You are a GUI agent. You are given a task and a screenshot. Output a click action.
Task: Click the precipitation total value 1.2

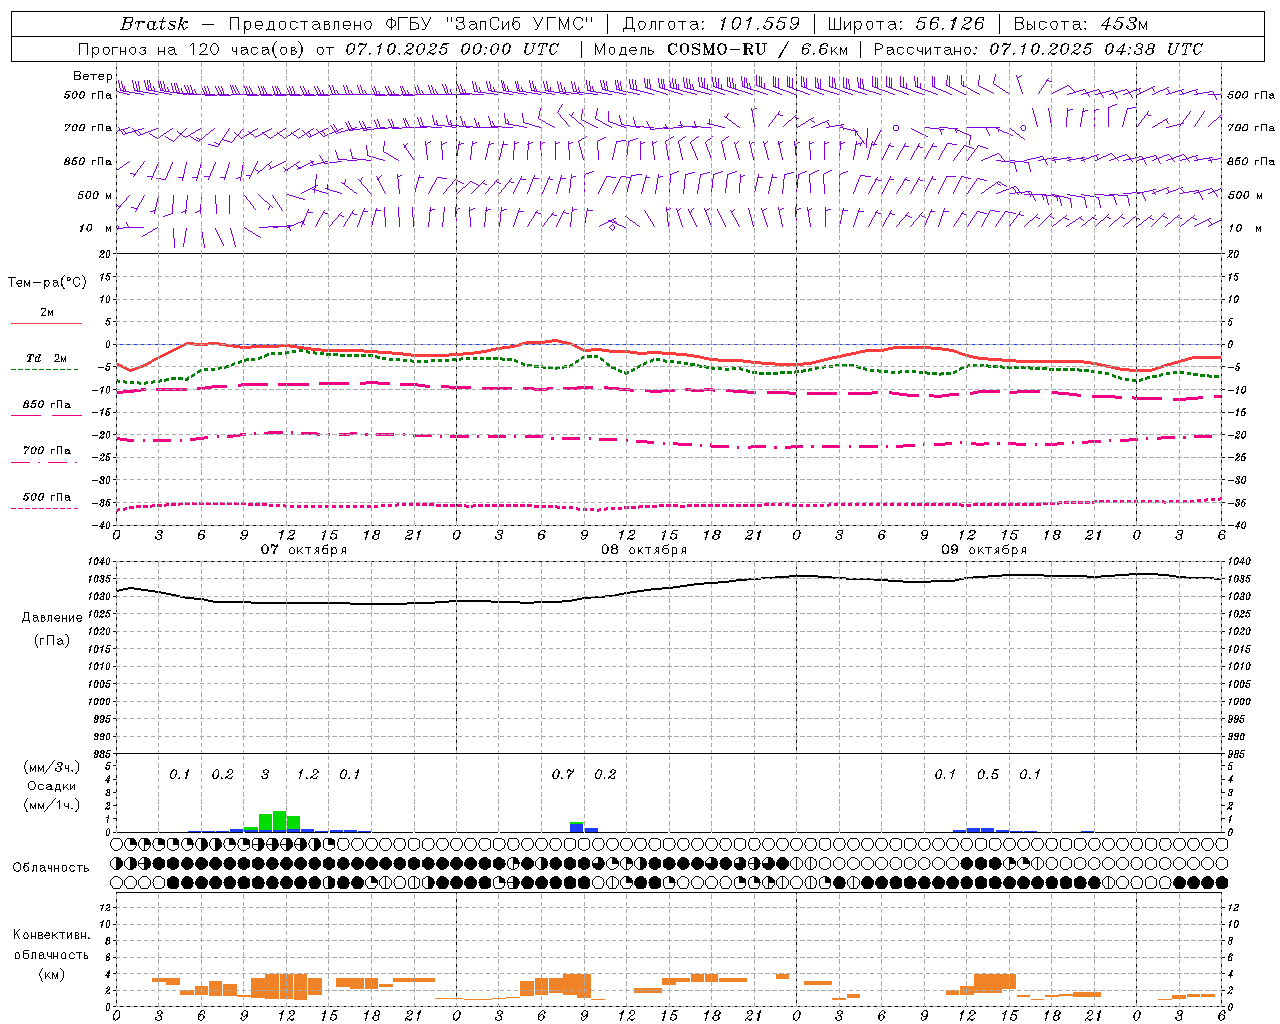(308, 775)
